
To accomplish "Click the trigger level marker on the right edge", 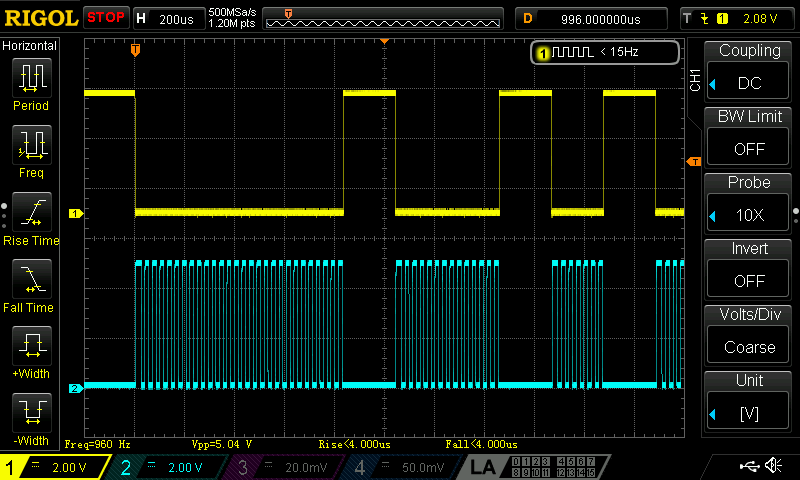I will (694, 162).
